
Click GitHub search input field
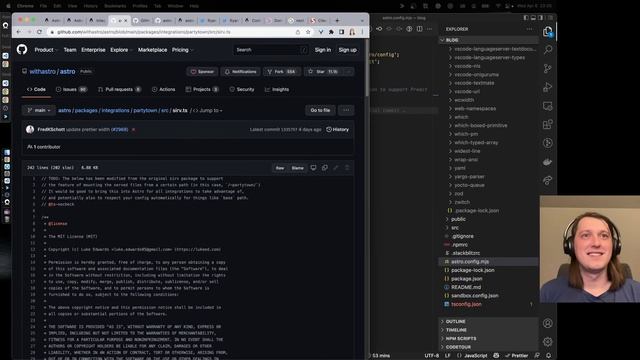coord(271,50)
